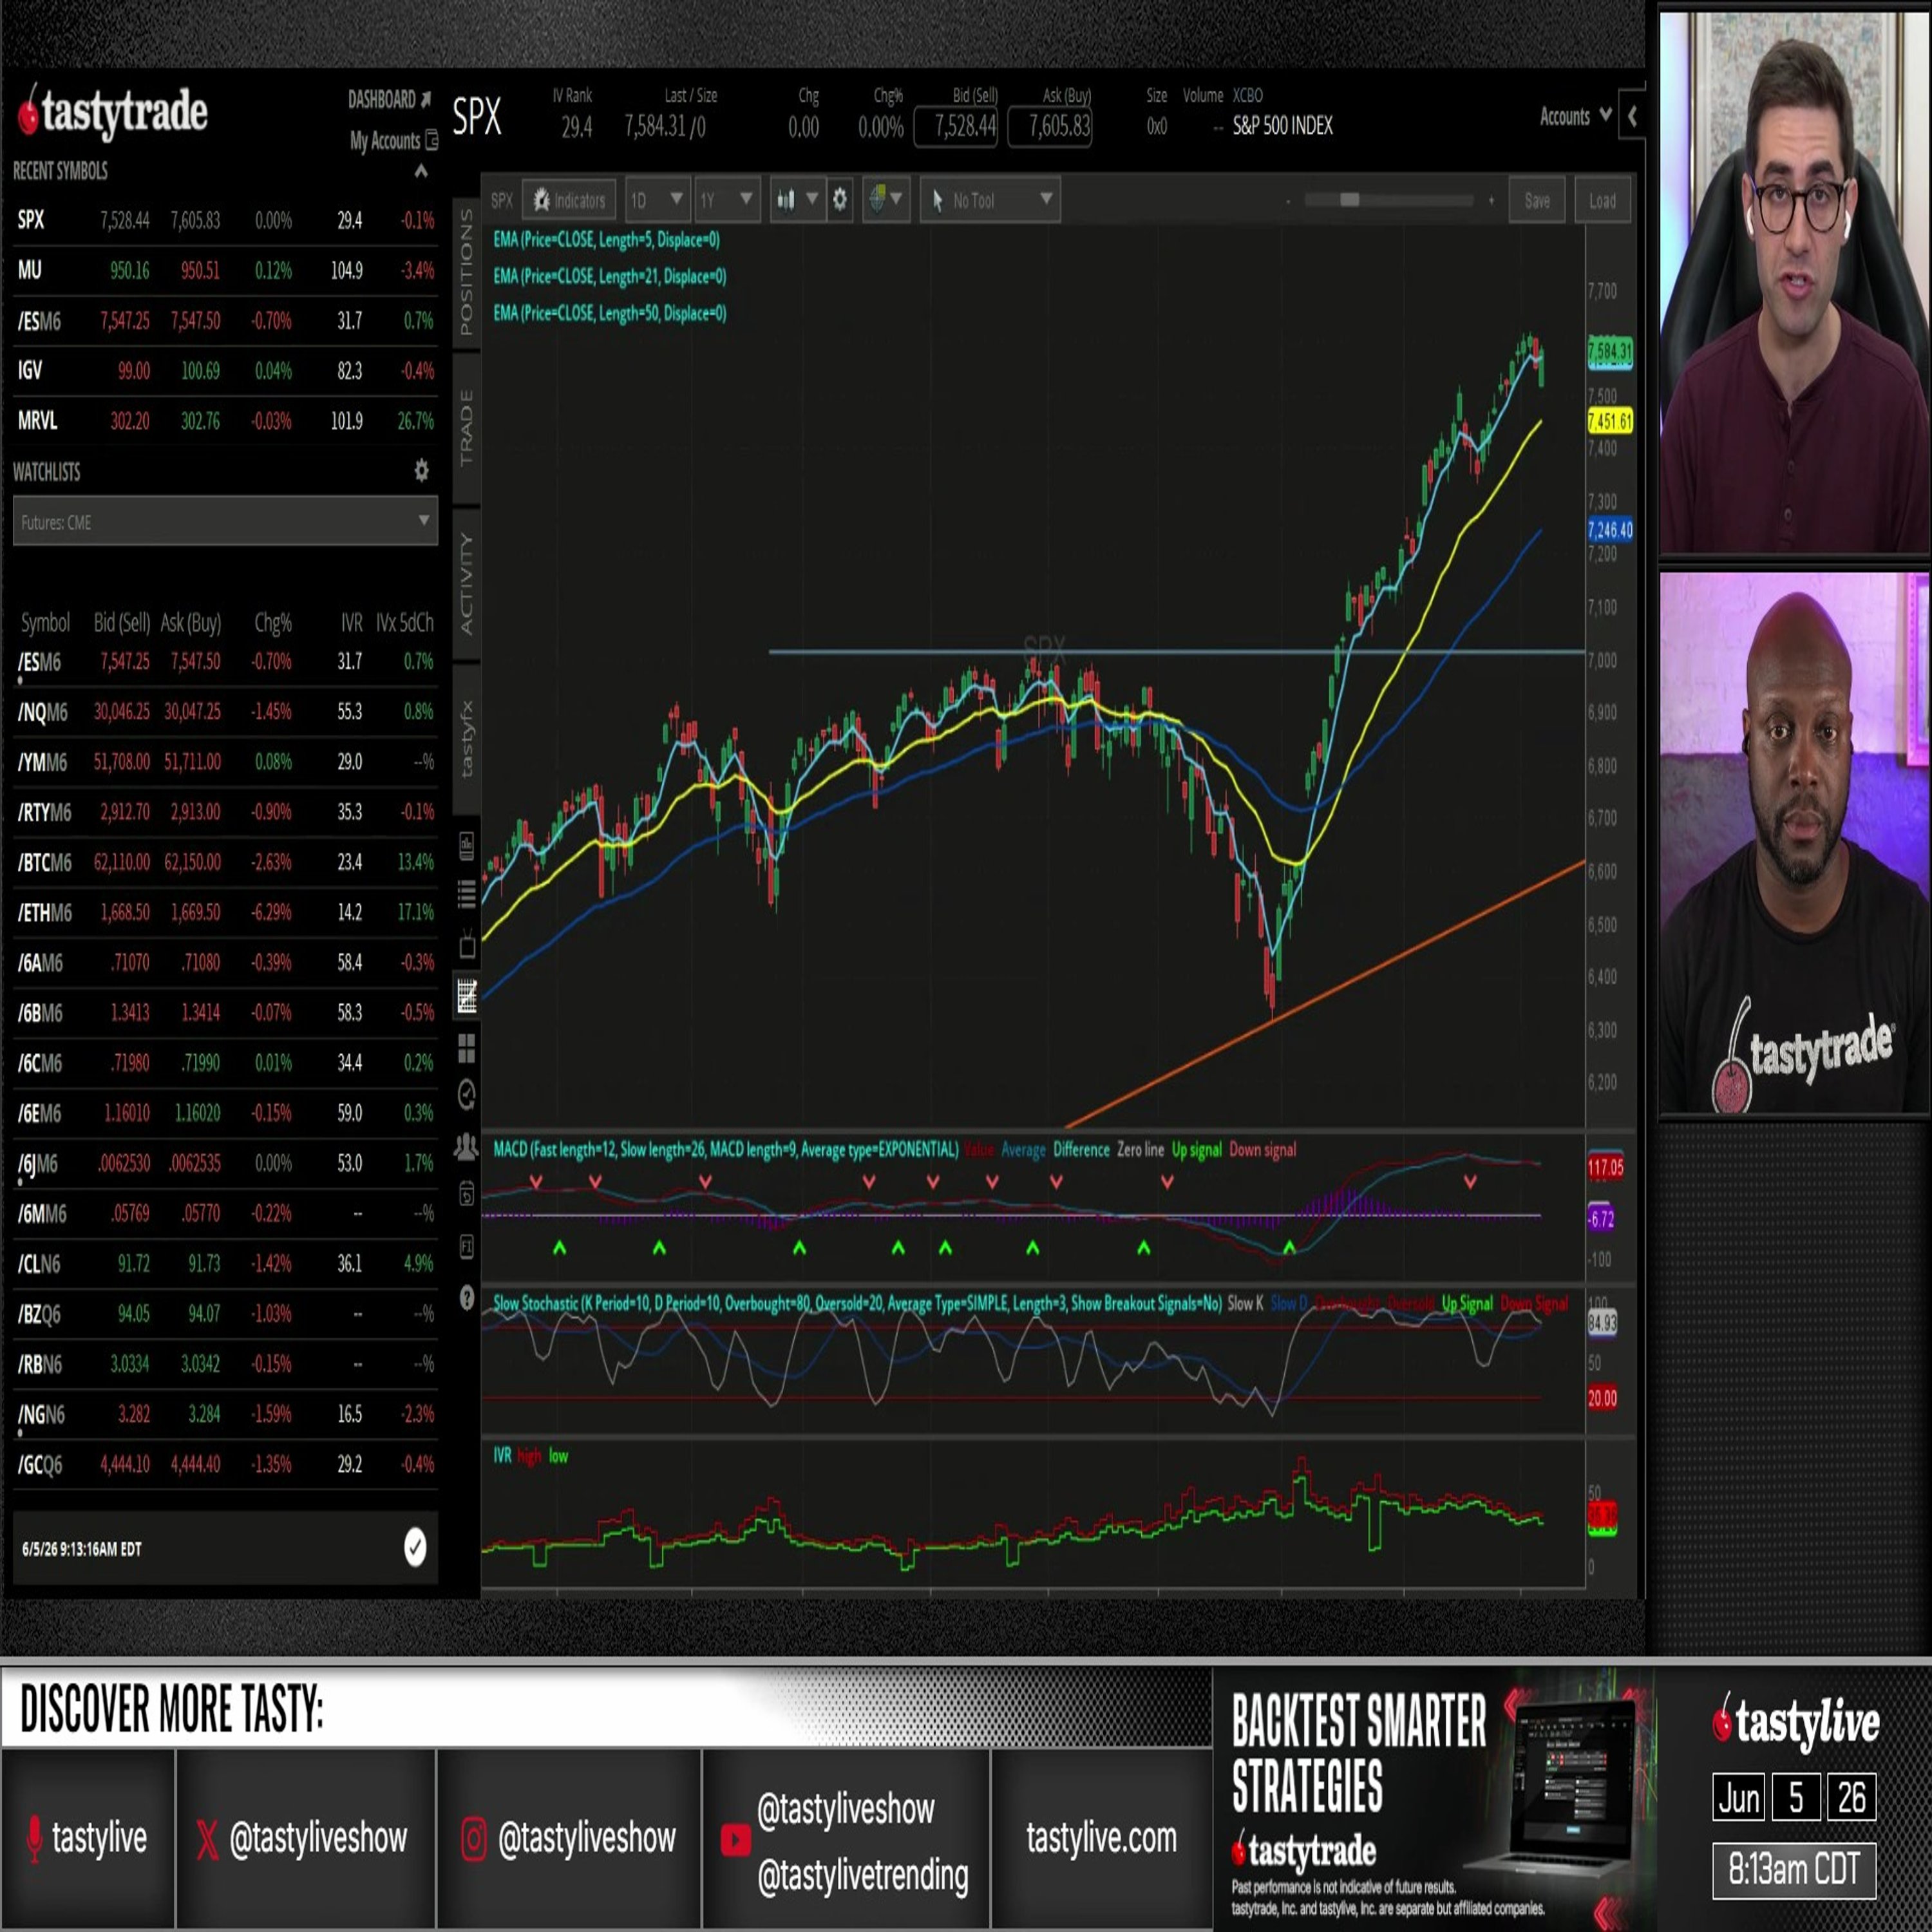
Task: Expand the chart style dropdown arrow
Action: click(812, 198)
